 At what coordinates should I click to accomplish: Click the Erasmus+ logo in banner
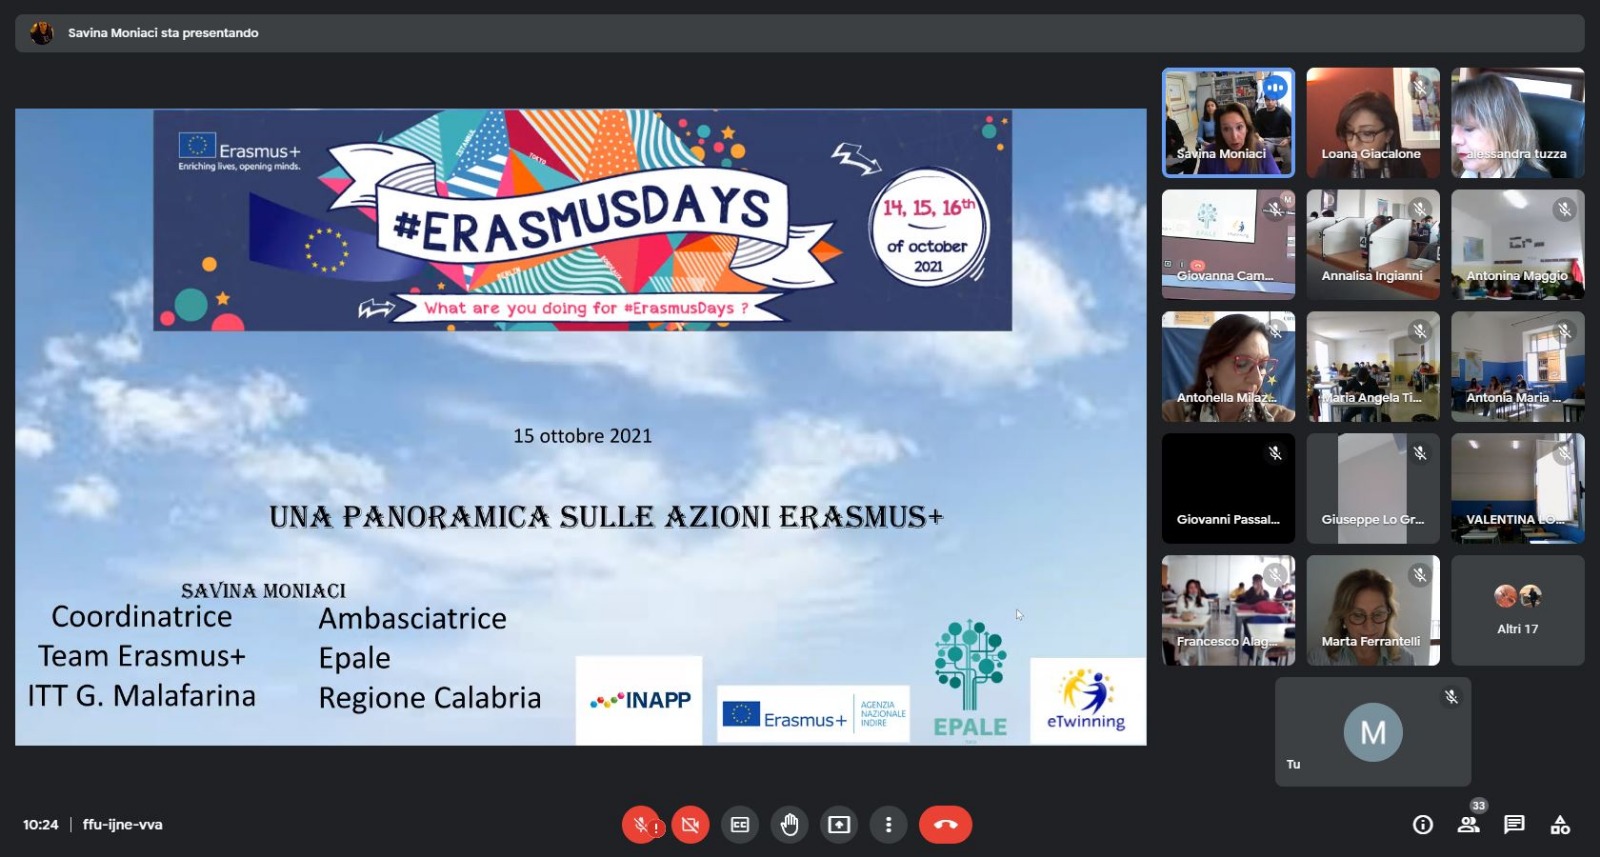tap(239, 151)
